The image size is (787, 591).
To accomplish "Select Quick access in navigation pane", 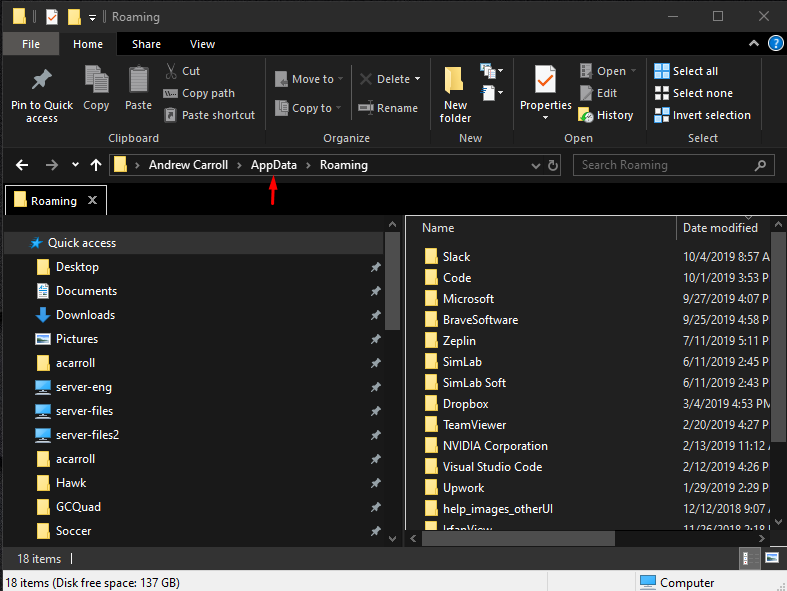I will (x=193, y=243).
